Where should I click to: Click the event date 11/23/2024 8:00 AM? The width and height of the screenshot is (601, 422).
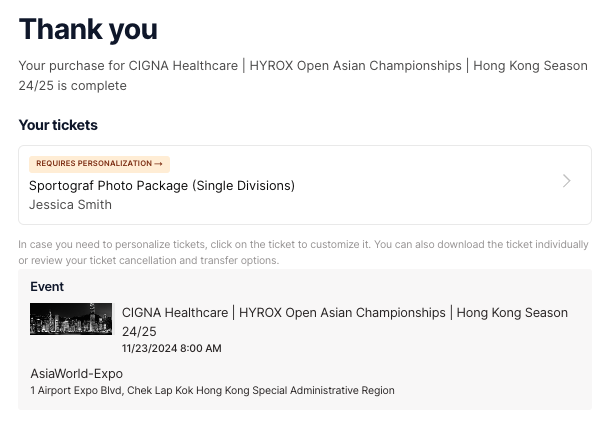coord(172,348)
